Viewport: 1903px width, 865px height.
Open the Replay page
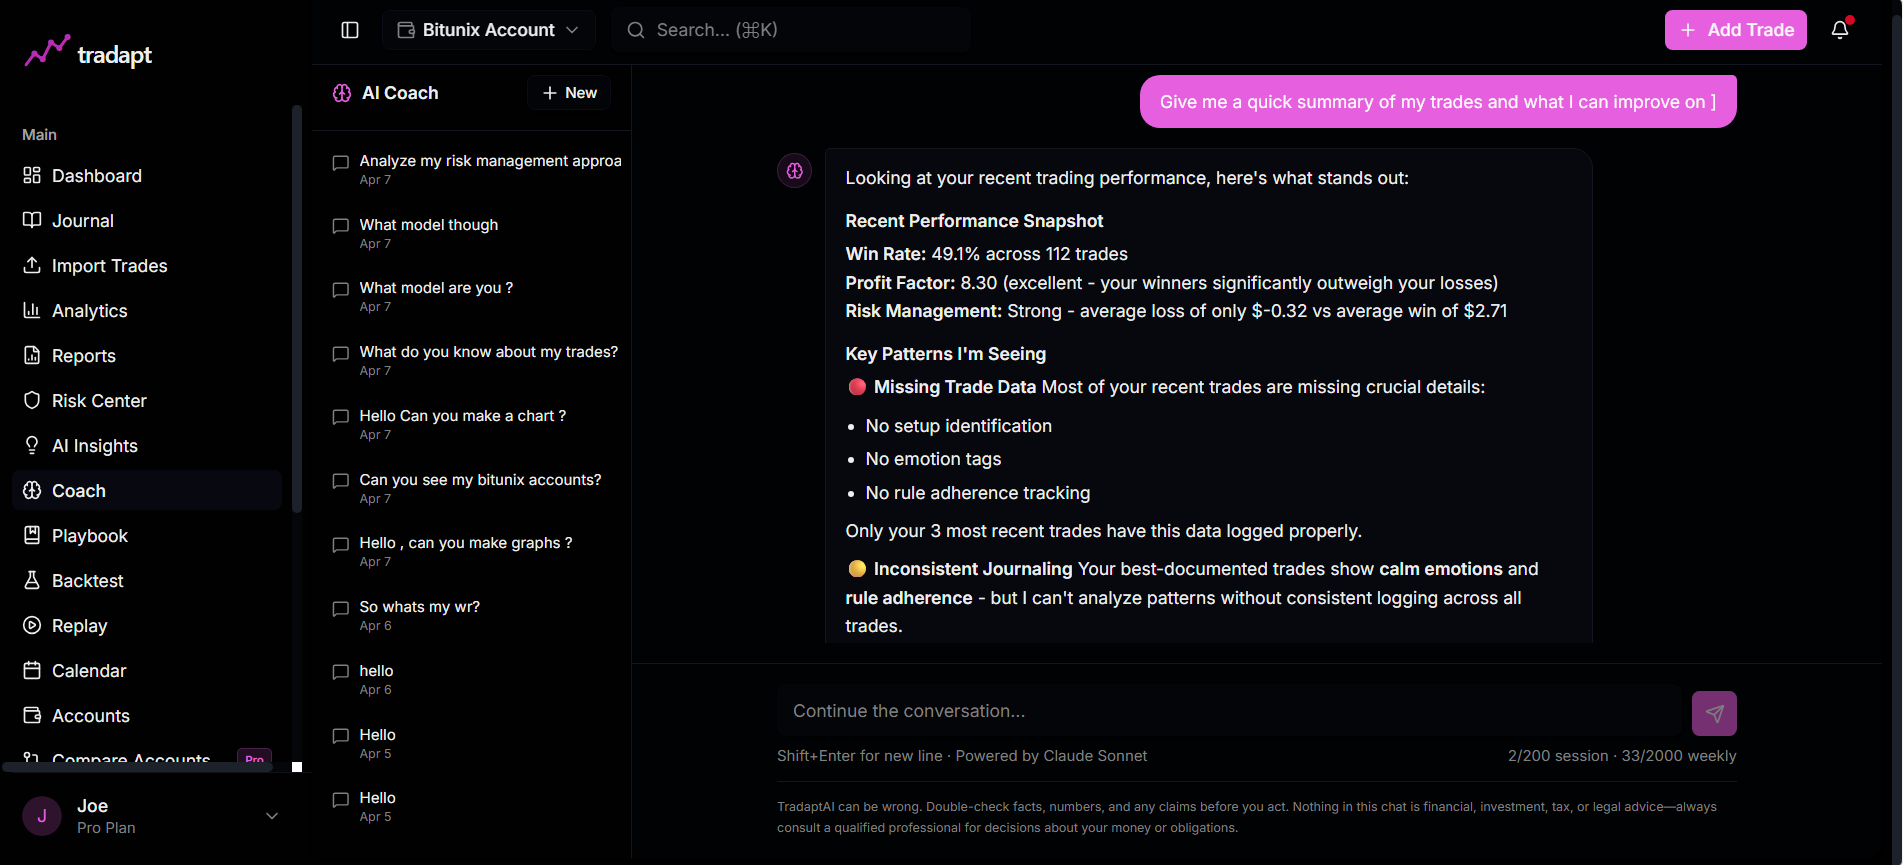pos(79,626)
